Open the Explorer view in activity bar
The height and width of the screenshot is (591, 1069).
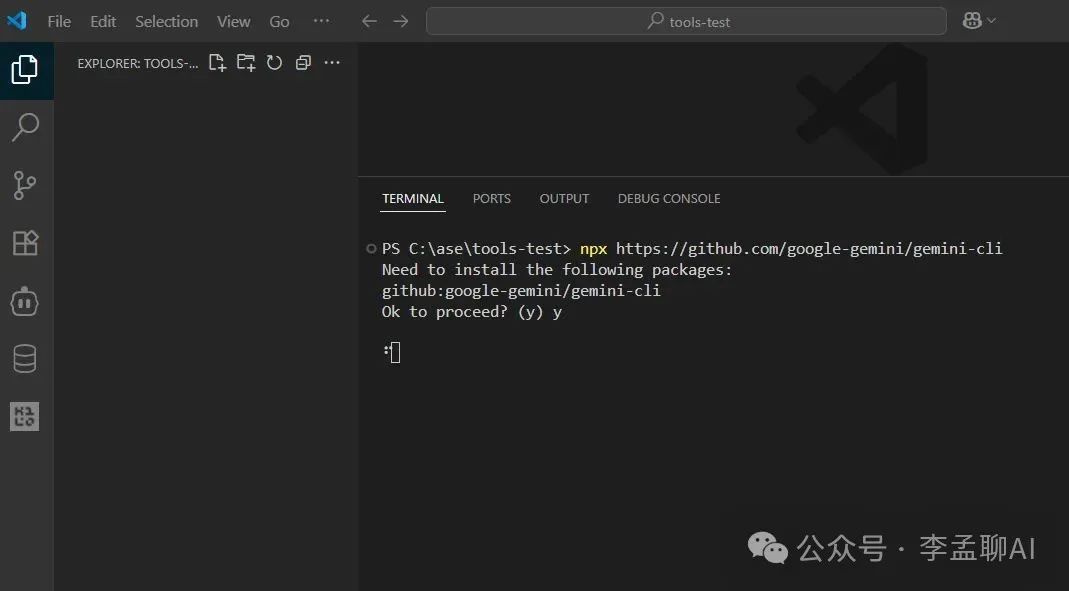(x=25, y=70)
